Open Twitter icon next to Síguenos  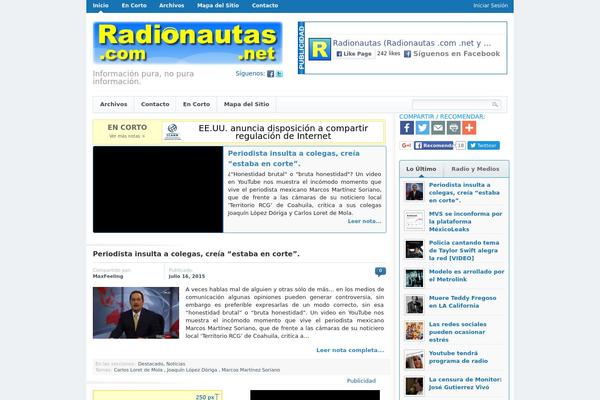tap(279, 74)
